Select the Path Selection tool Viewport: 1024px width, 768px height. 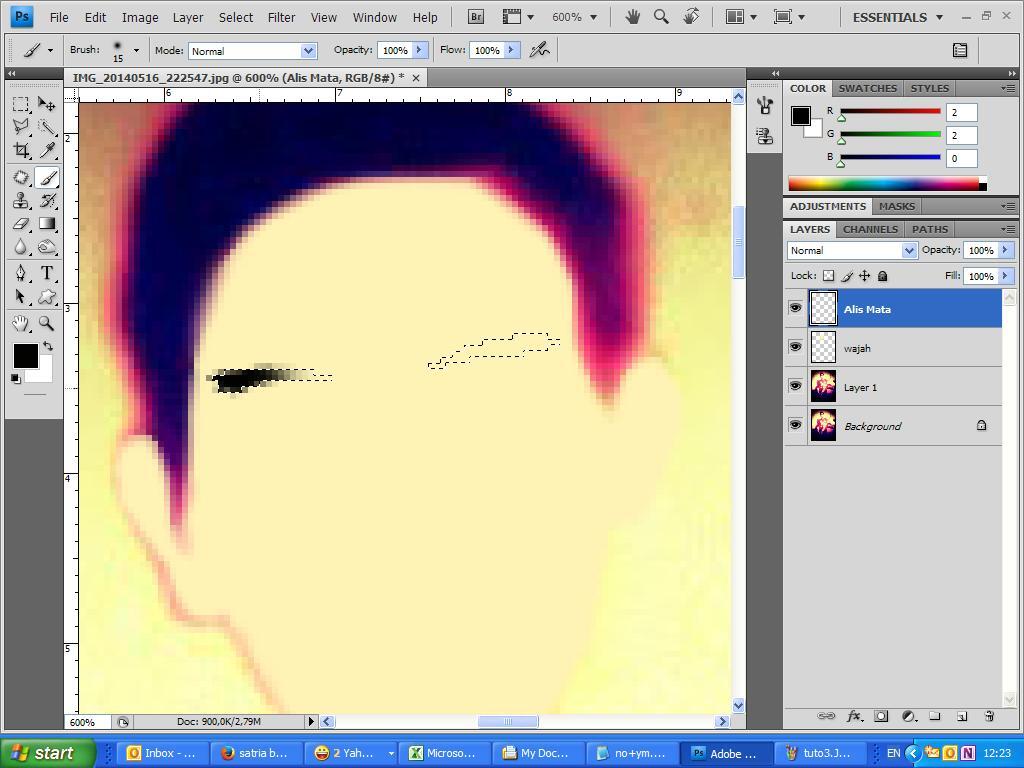(x=21, y=296)
